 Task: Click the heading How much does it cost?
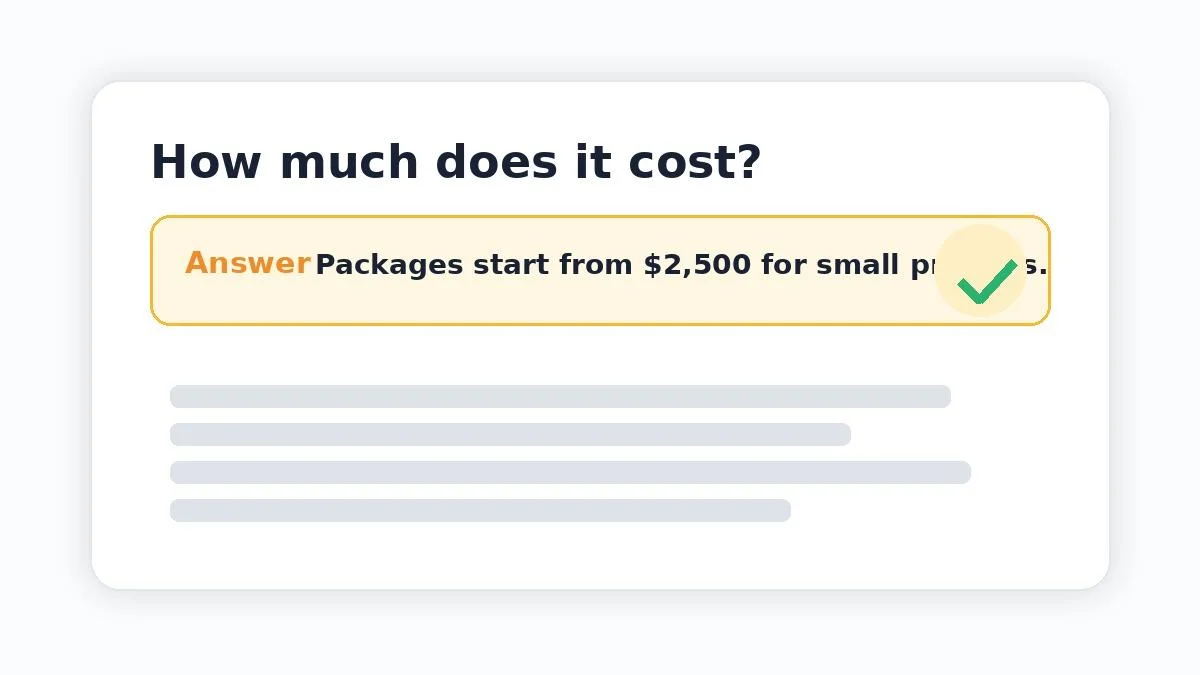coord(456,162)
